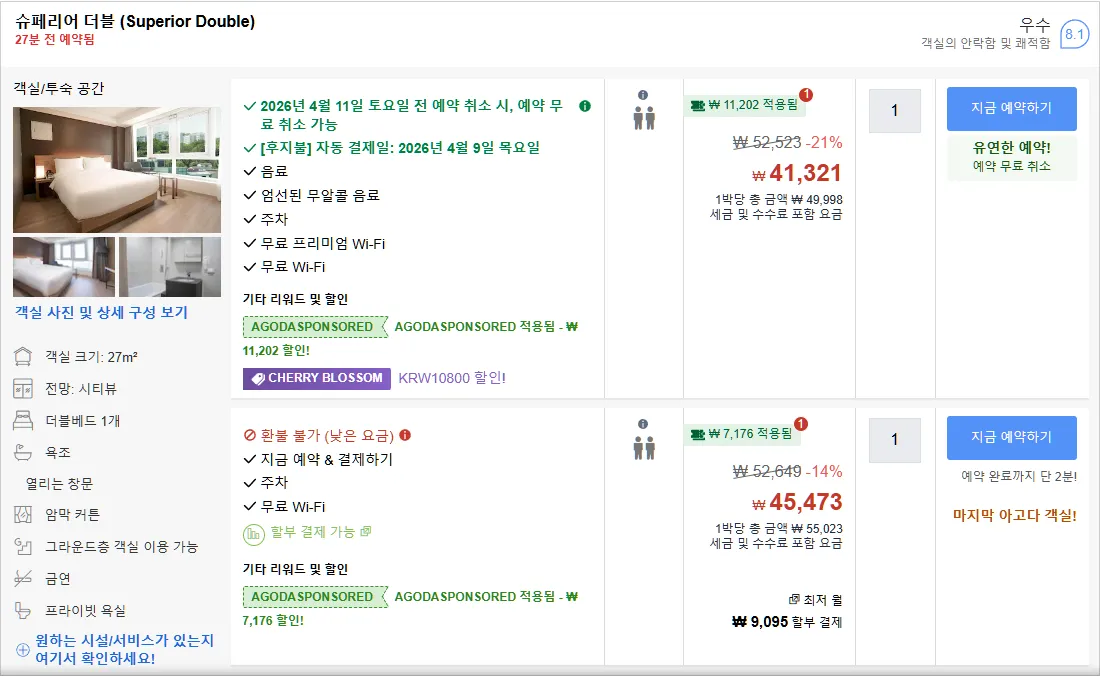
Task: Click the two-guests icon in the second offer
Action: [644, 447]
